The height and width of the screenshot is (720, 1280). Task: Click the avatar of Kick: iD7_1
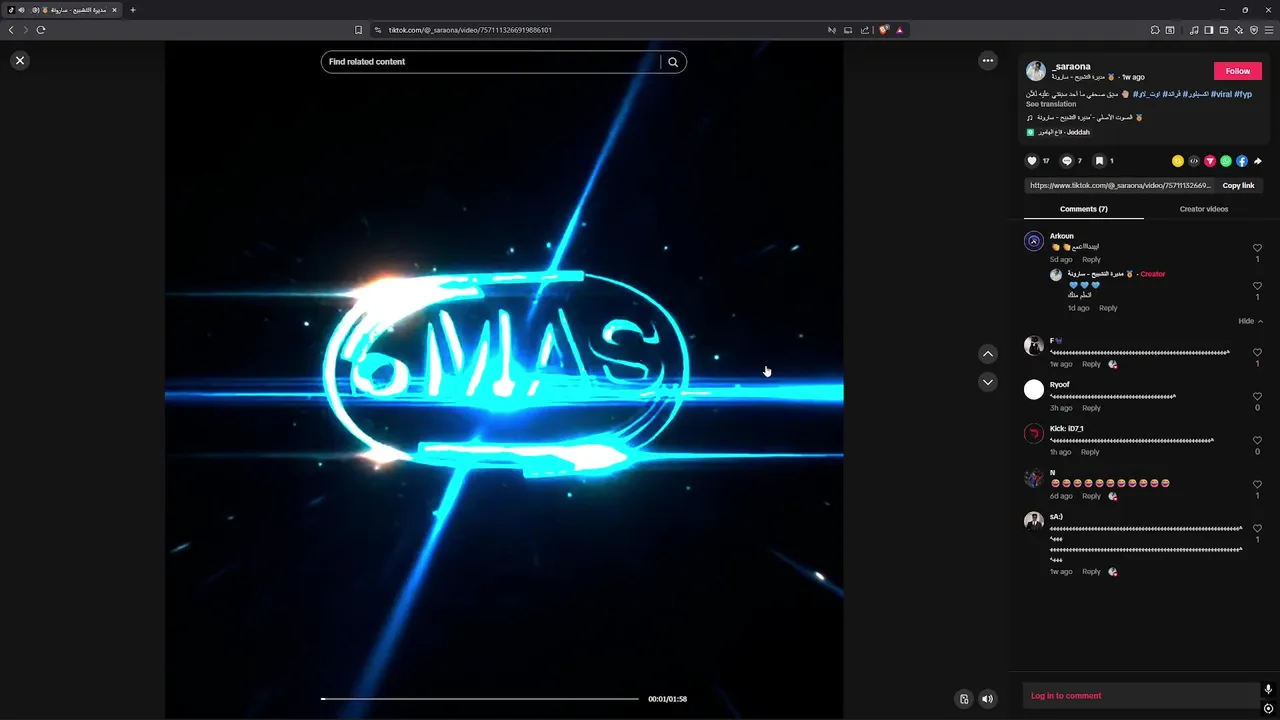[1034, 433]
